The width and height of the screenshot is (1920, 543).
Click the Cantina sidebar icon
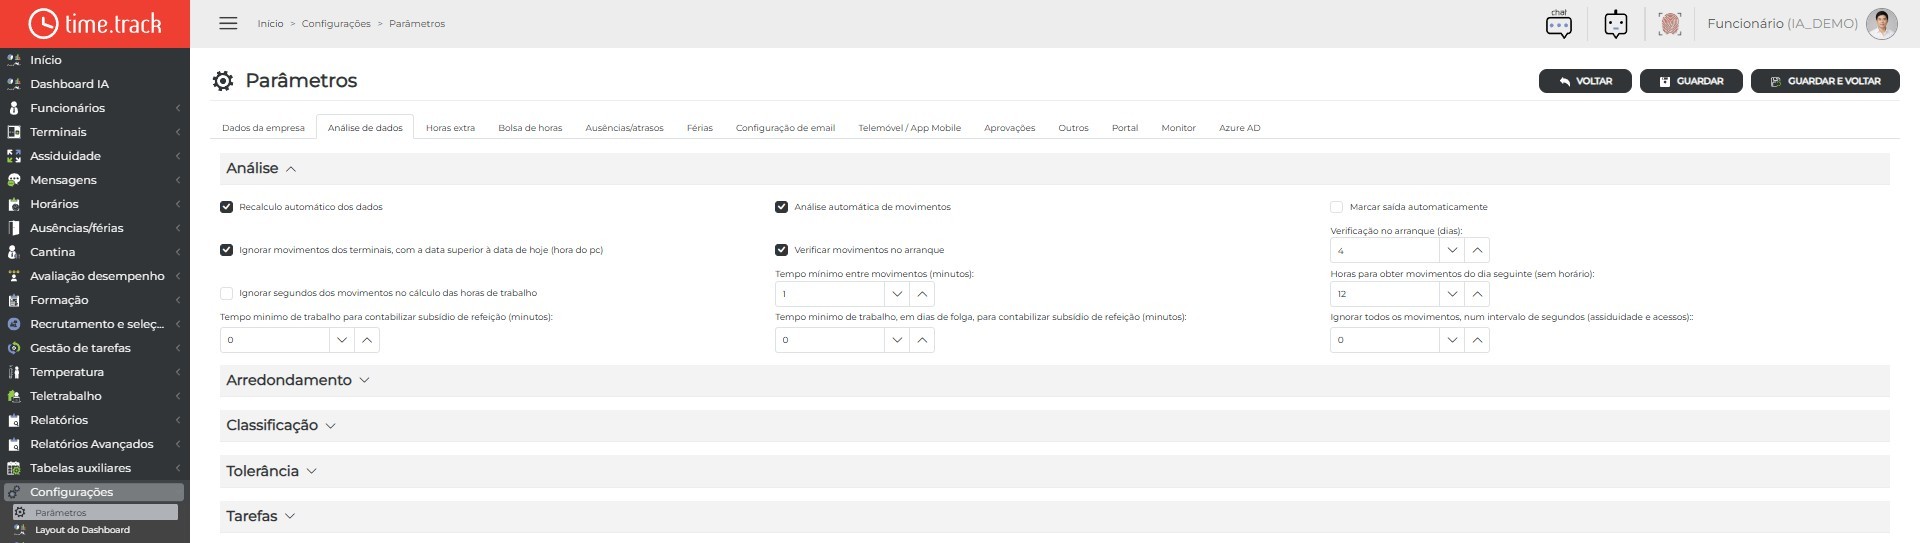coord(14,252)
